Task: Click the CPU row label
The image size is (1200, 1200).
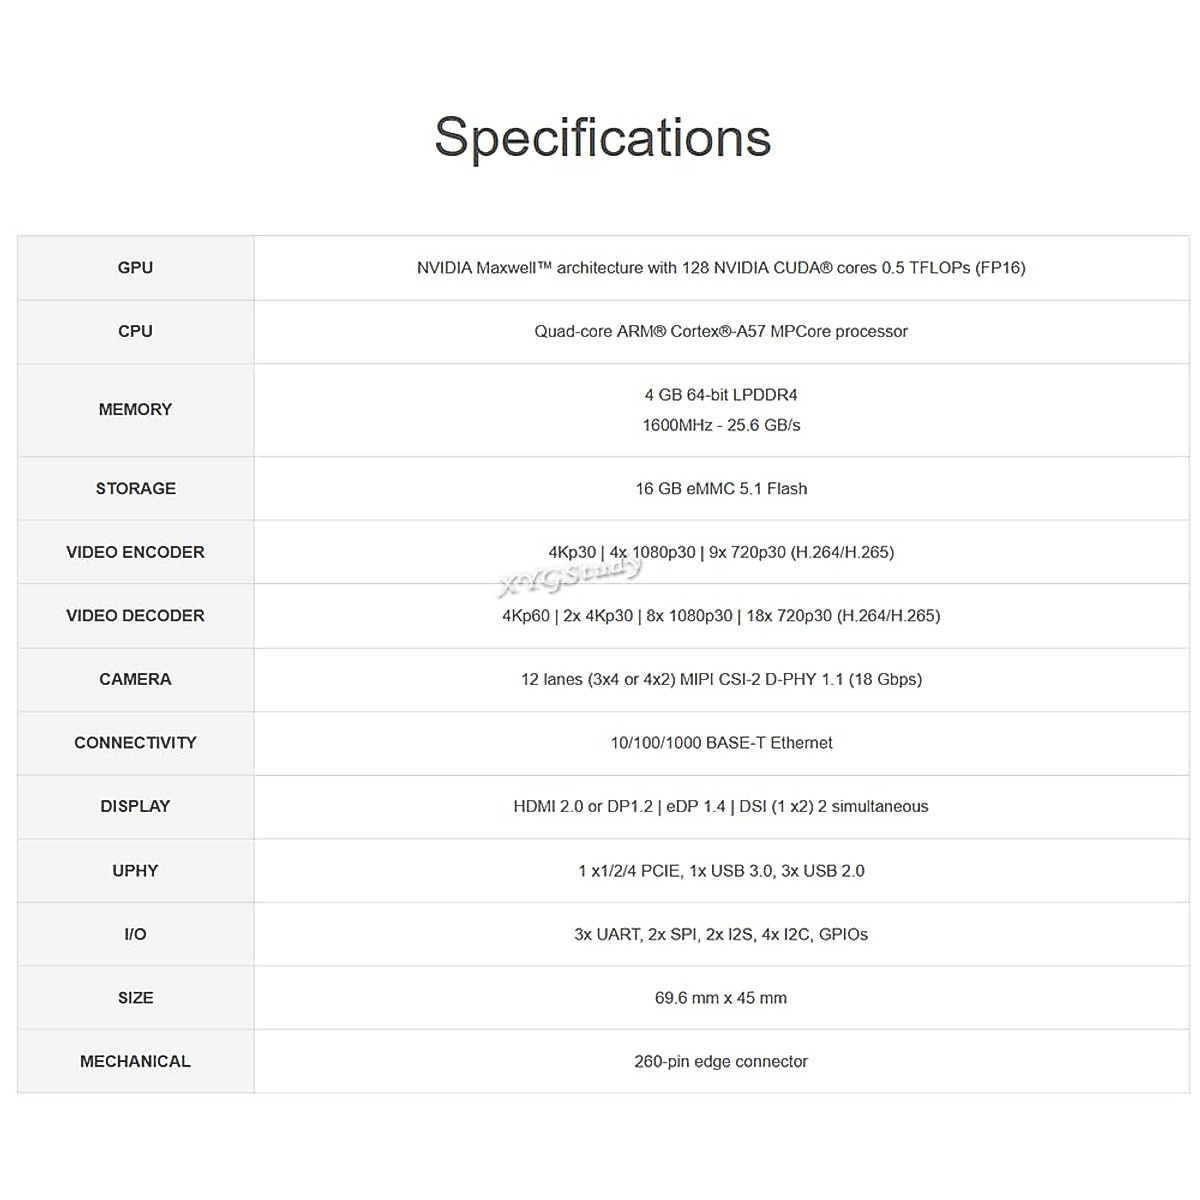Action: (135, 331)
